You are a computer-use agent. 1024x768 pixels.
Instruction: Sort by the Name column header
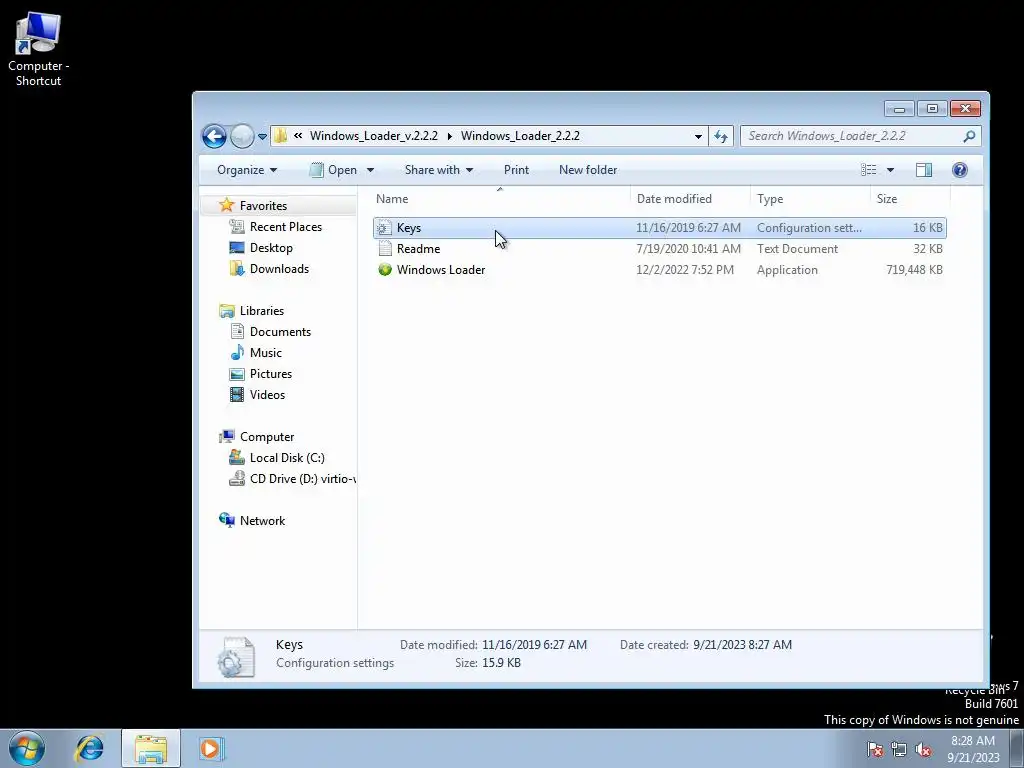(500, 199)
